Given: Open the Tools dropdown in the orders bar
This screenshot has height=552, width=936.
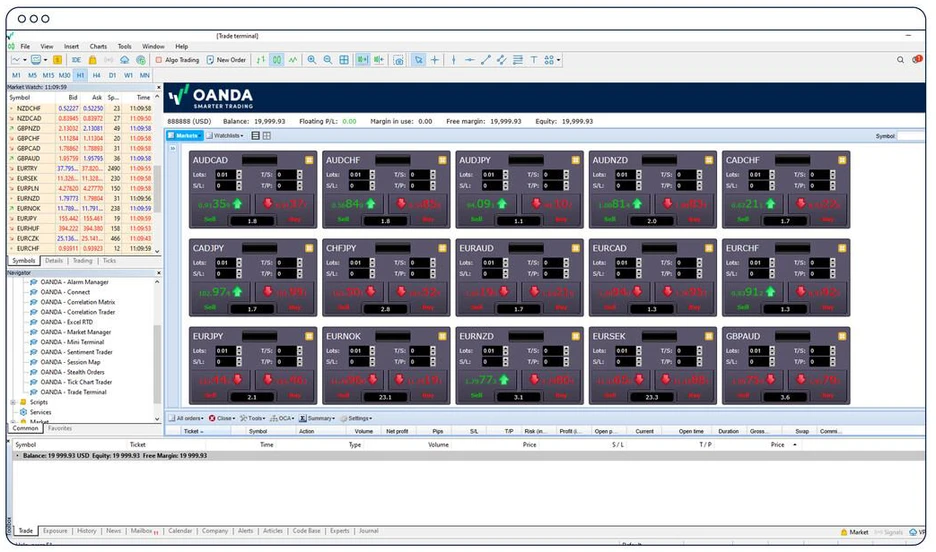Looking at the screenshot, I should (253, 418).
